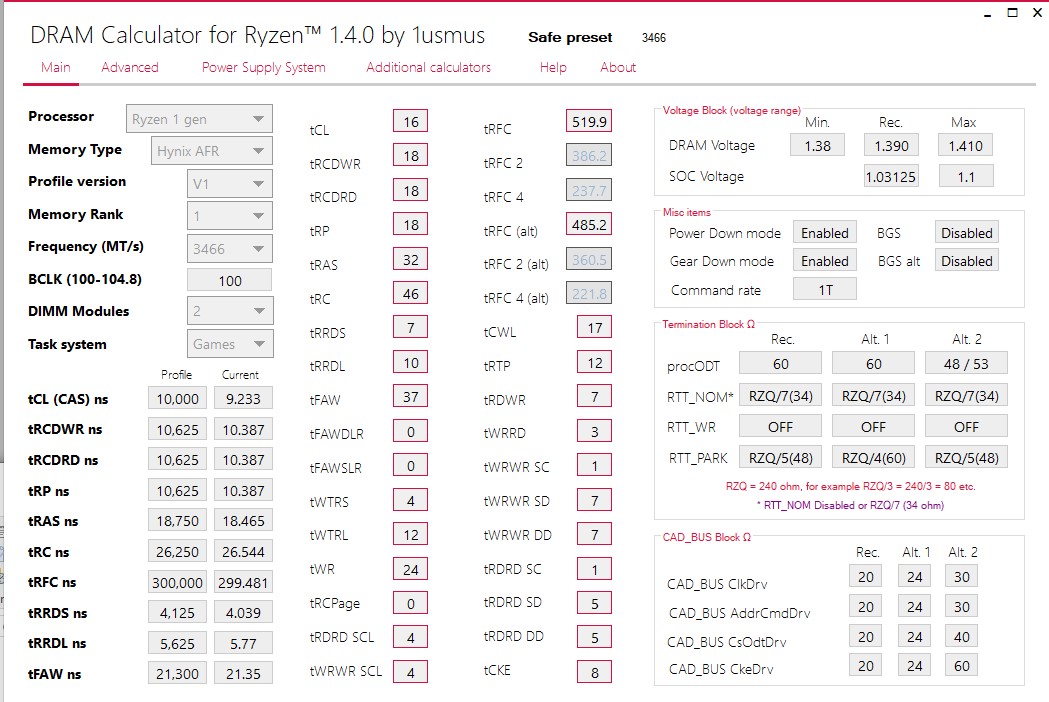This screenshot has height=702, width=1049.
Task: Click tCL (CAS) ns Current value 9.233
Action: tap(243, 399)
